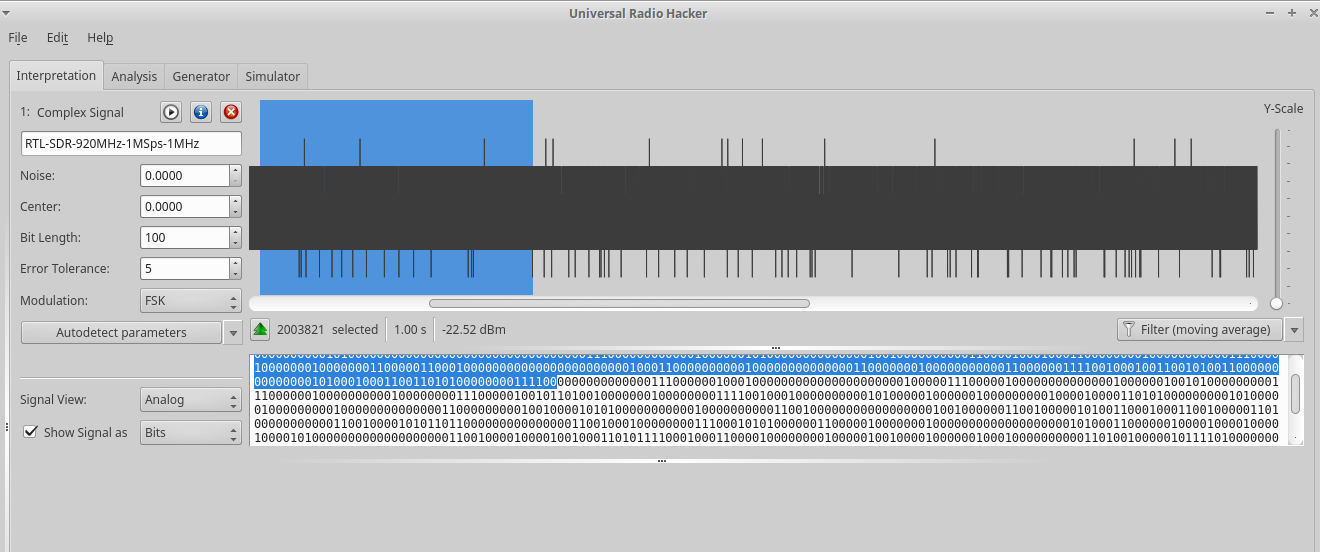Click the splitter handle below bit view
The height and width of the screenshot is (552, 1320).
point(661,461)
